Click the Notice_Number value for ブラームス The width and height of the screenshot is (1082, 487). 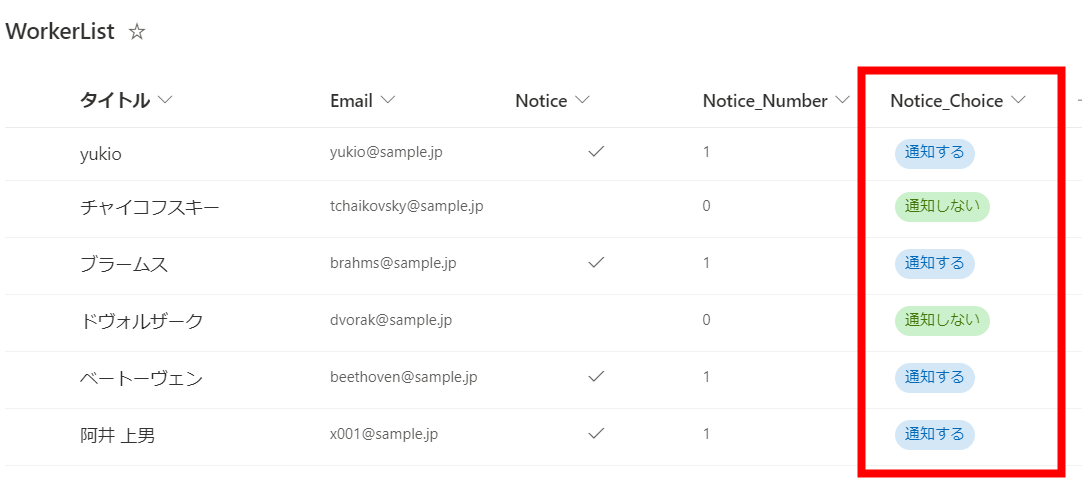click(x=706, y=263)
